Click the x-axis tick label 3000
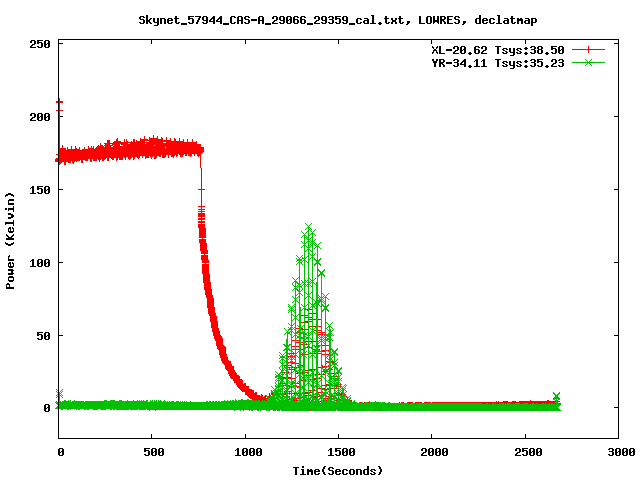 (x=621, y=452)
